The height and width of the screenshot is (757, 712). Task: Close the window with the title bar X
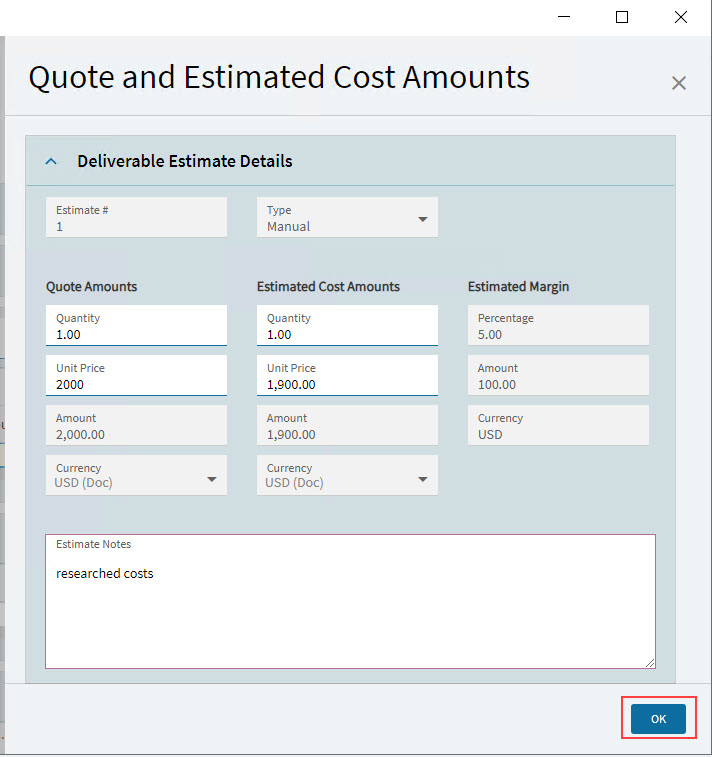pos(681,17)
